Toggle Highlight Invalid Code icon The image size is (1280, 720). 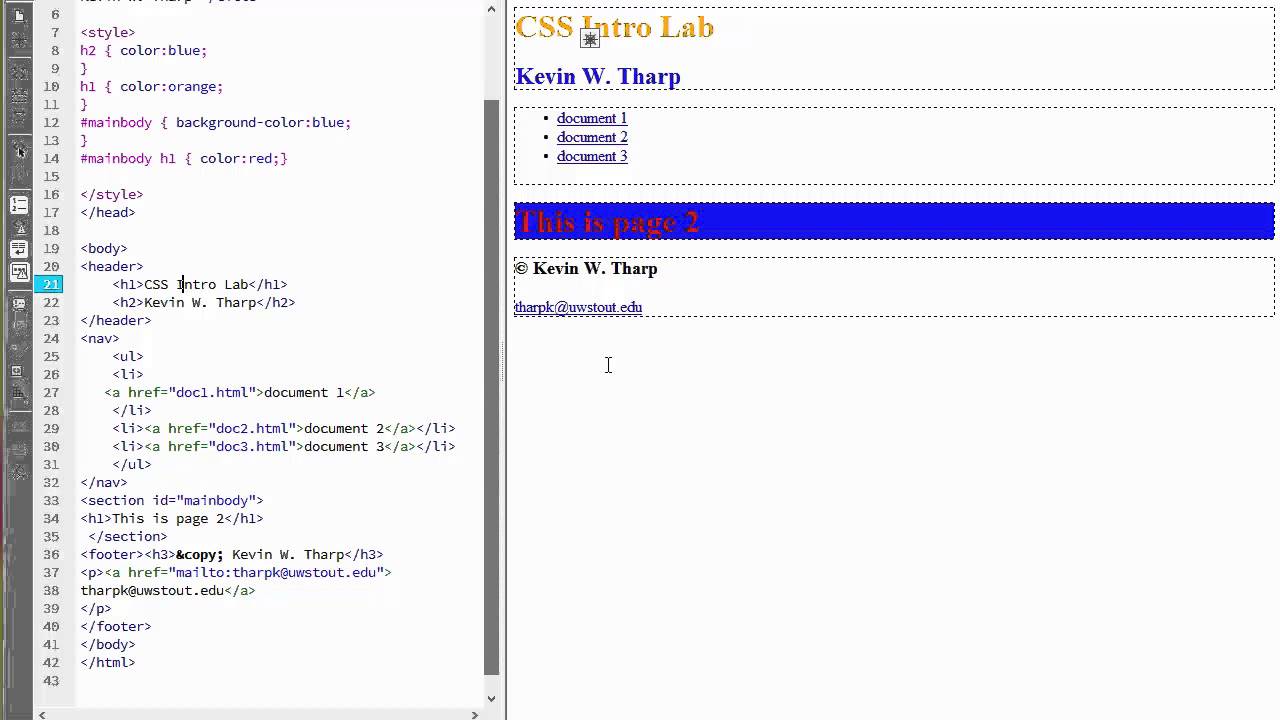click(x=19, y=228)
